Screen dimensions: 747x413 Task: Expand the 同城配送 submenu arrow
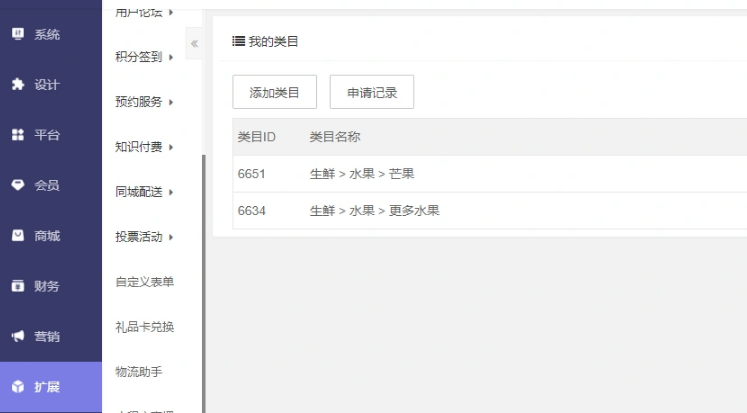coord(171,192)
